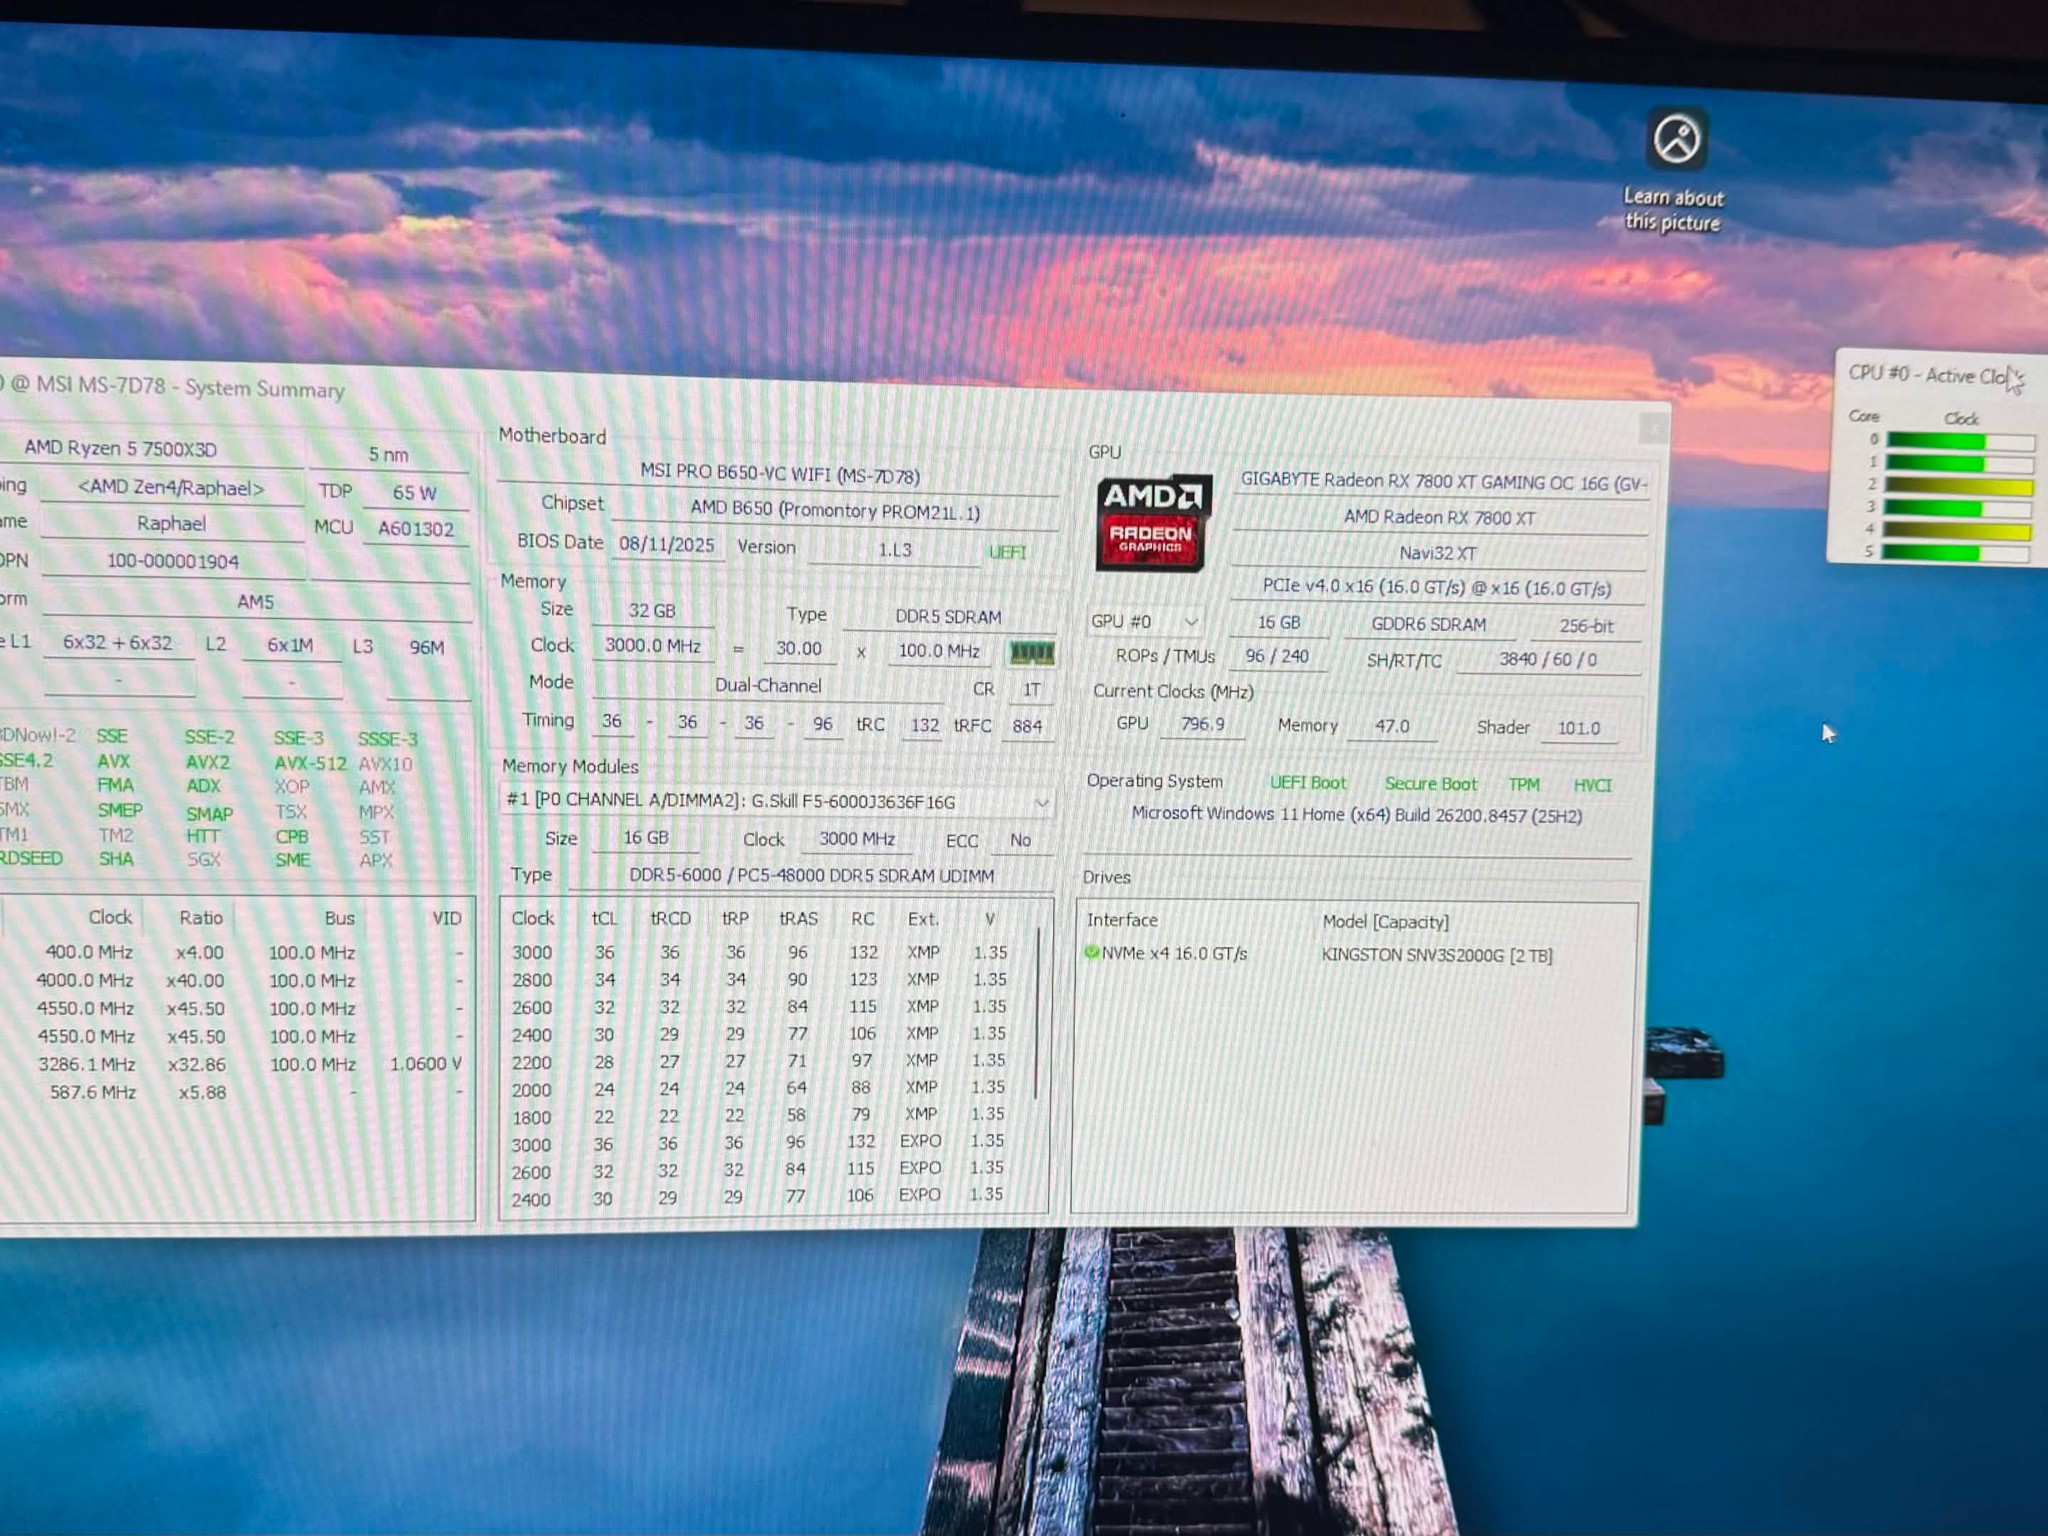Click the AMD Radeon Graphics logo
The image size is (2048, 1536).
1152,522
